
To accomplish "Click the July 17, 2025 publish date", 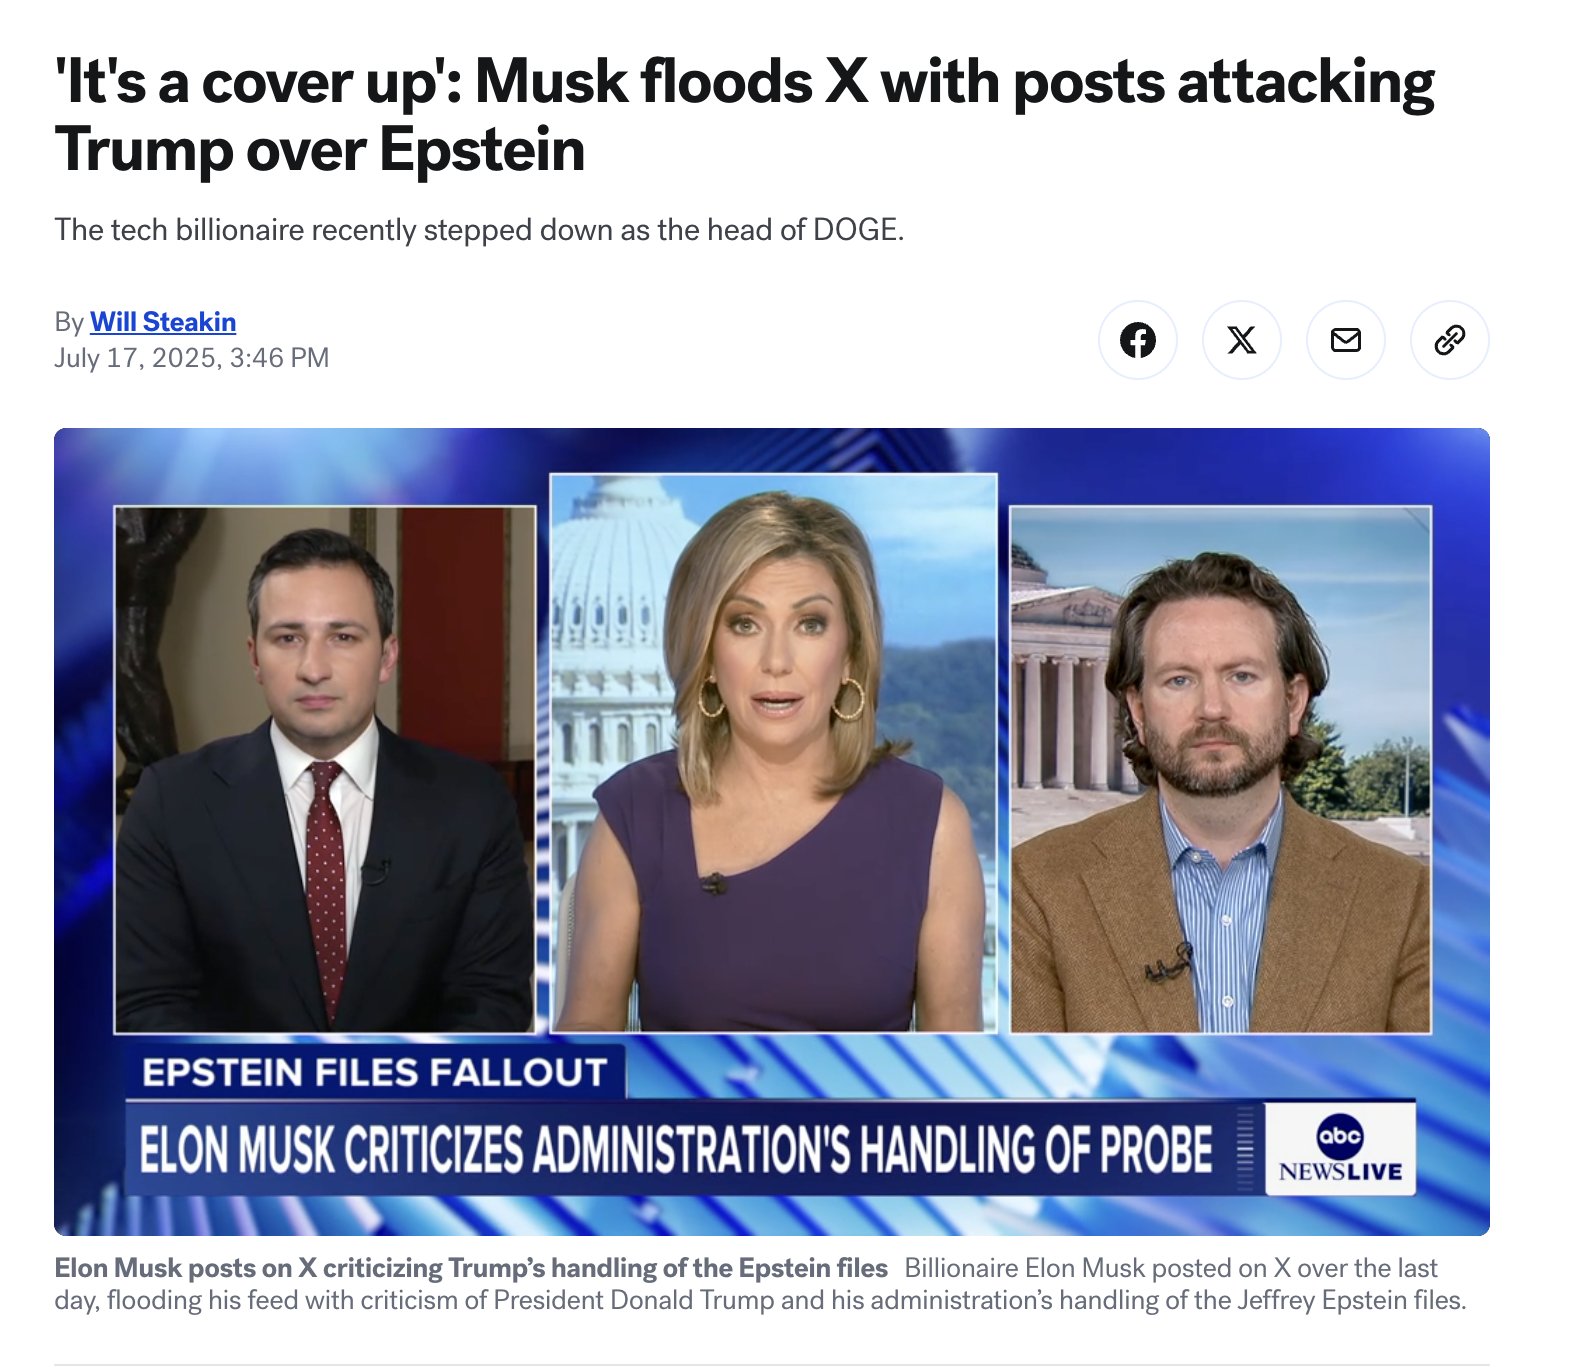I will click(191, 358).
